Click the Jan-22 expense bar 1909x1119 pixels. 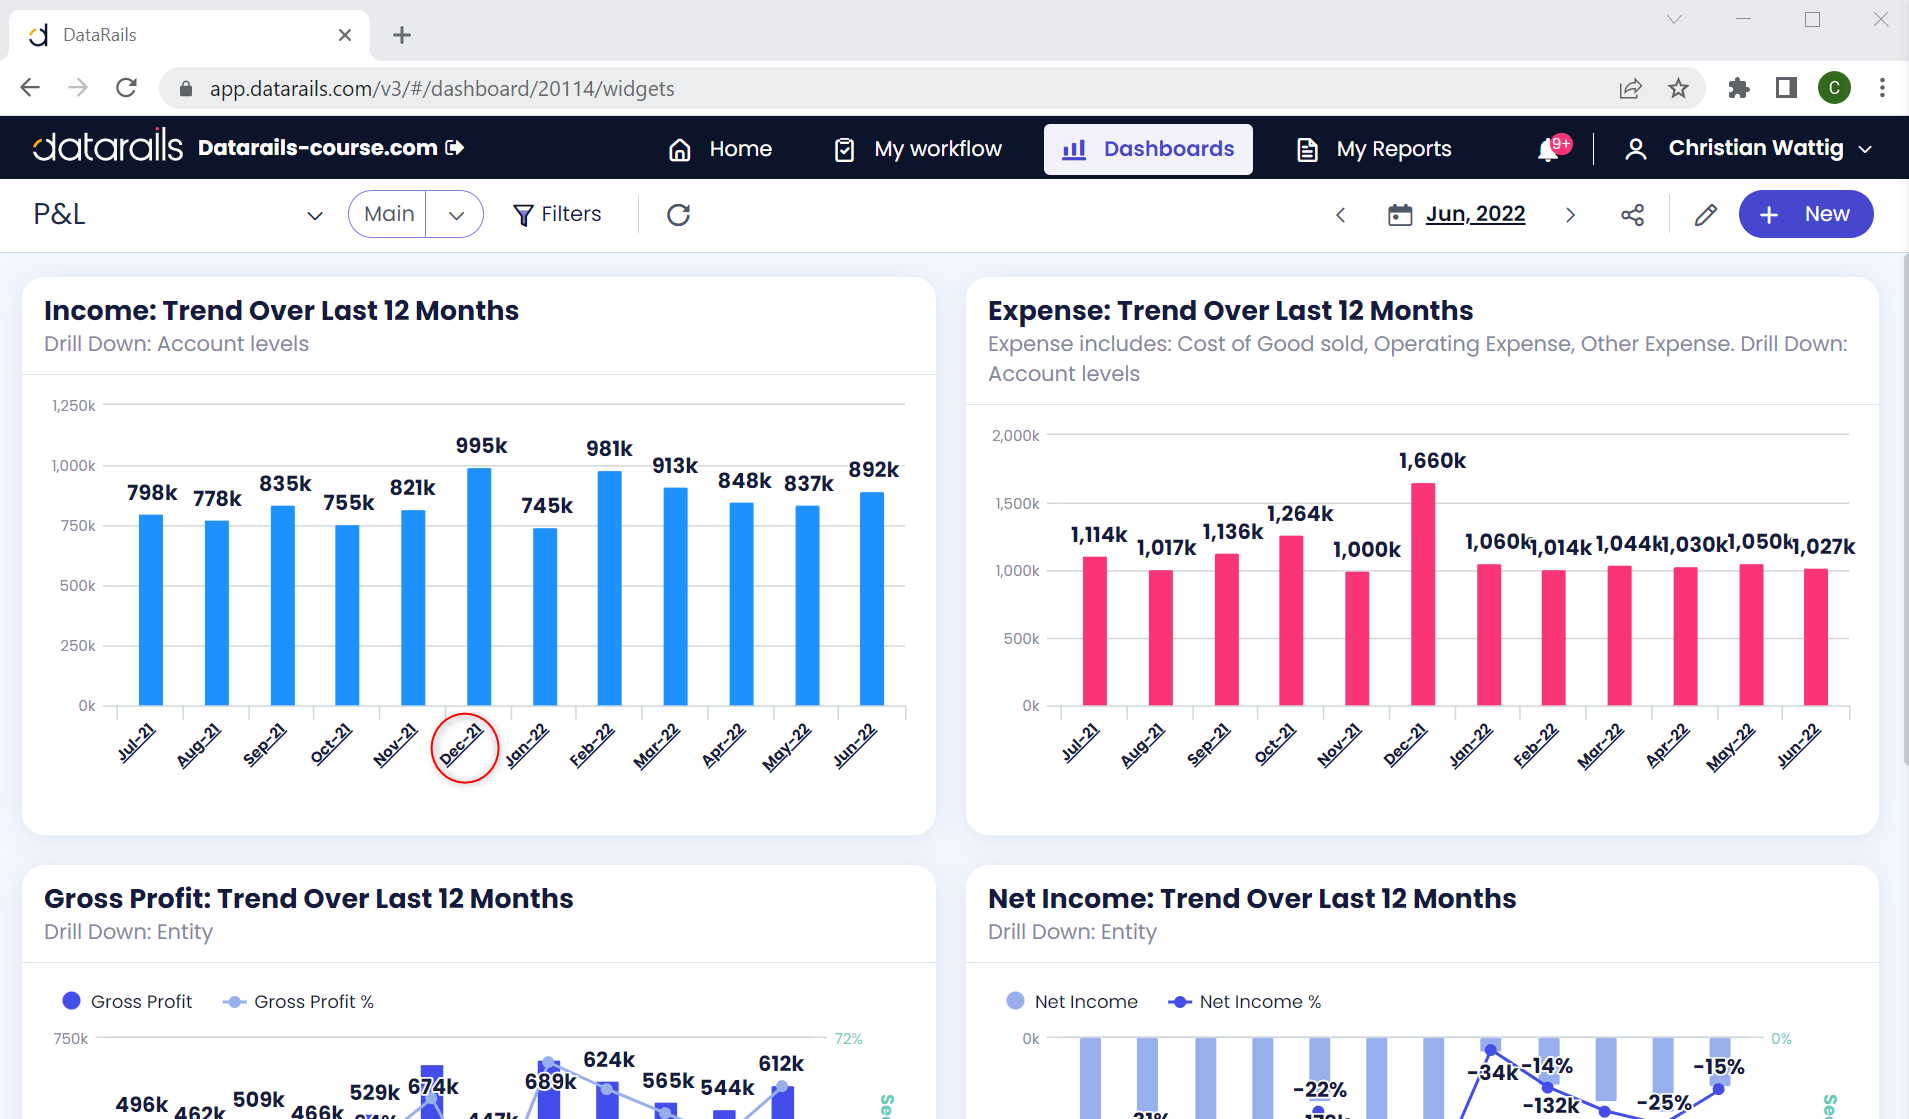(x=1489, y=634)
